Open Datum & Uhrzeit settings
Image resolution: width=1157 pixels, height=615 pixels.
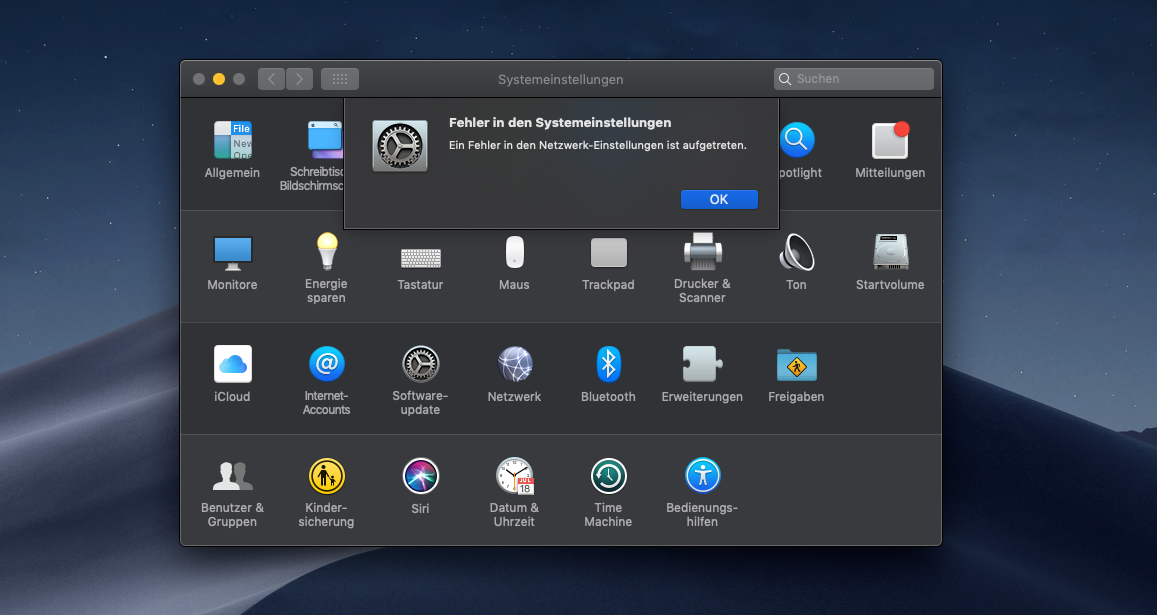514,477
